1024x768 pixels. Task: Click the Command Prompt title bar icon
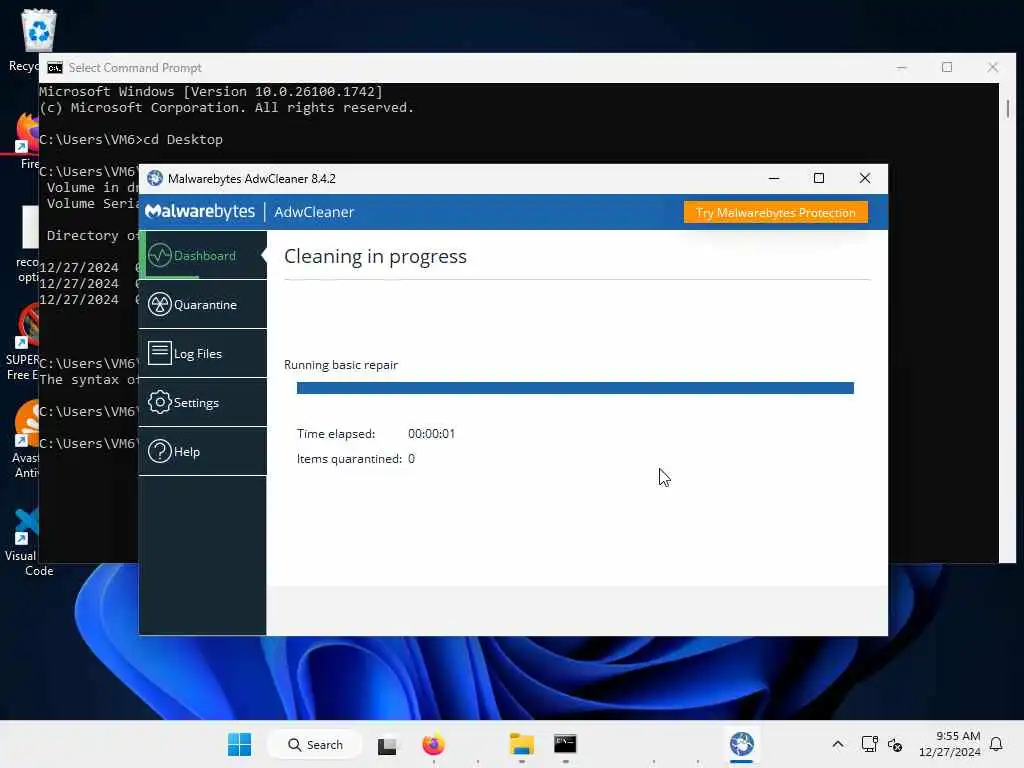pyautogui.click(x=55, y=68)
